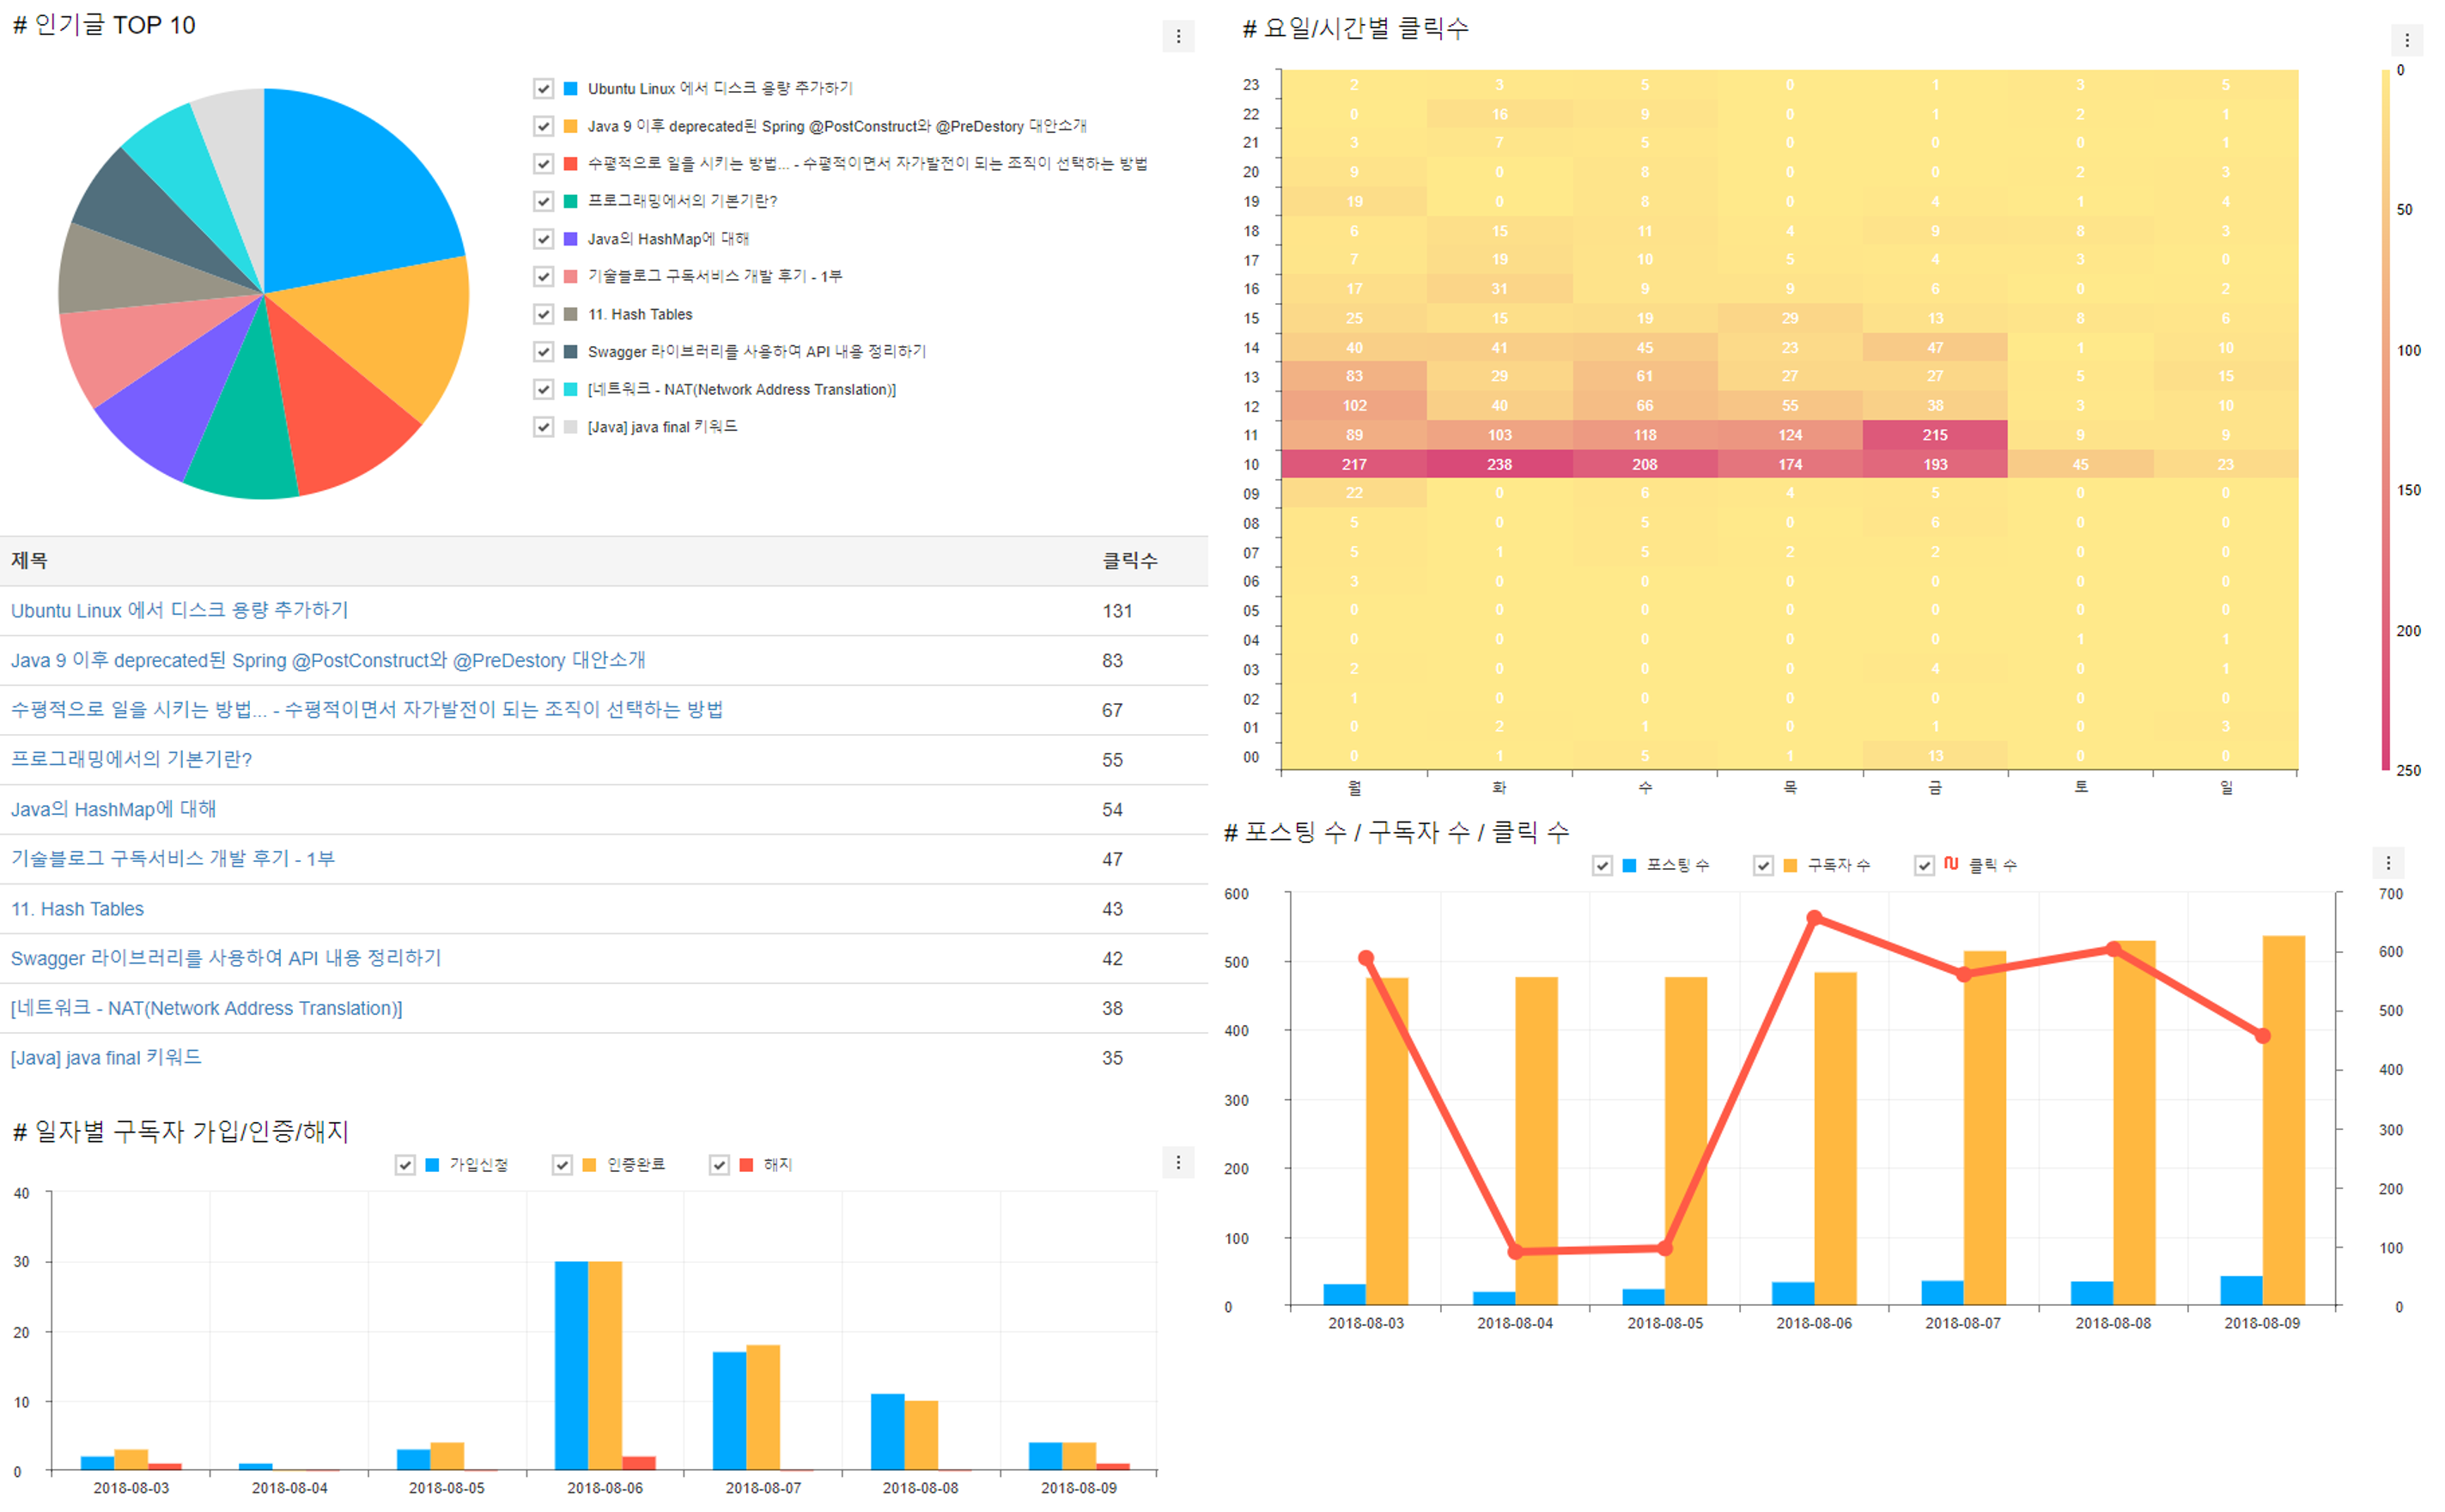Click the 클릭 수 line point at 2018-08-06
This screenshot has width=2445, height=1512.
coord(1814,918)
